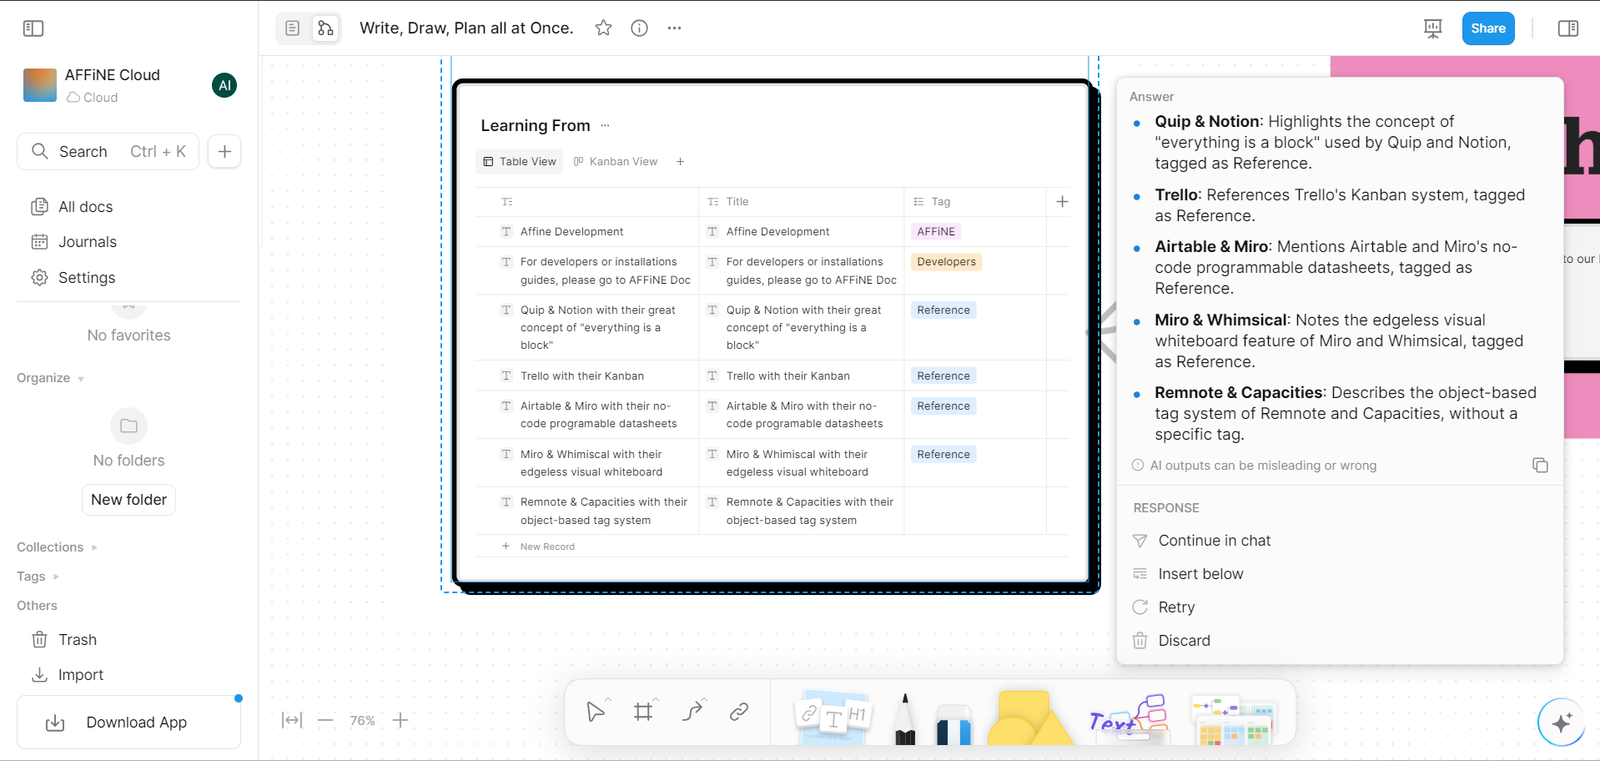Switch to page mode
This screenshot has height=761, width=1600.
[292, 28]
